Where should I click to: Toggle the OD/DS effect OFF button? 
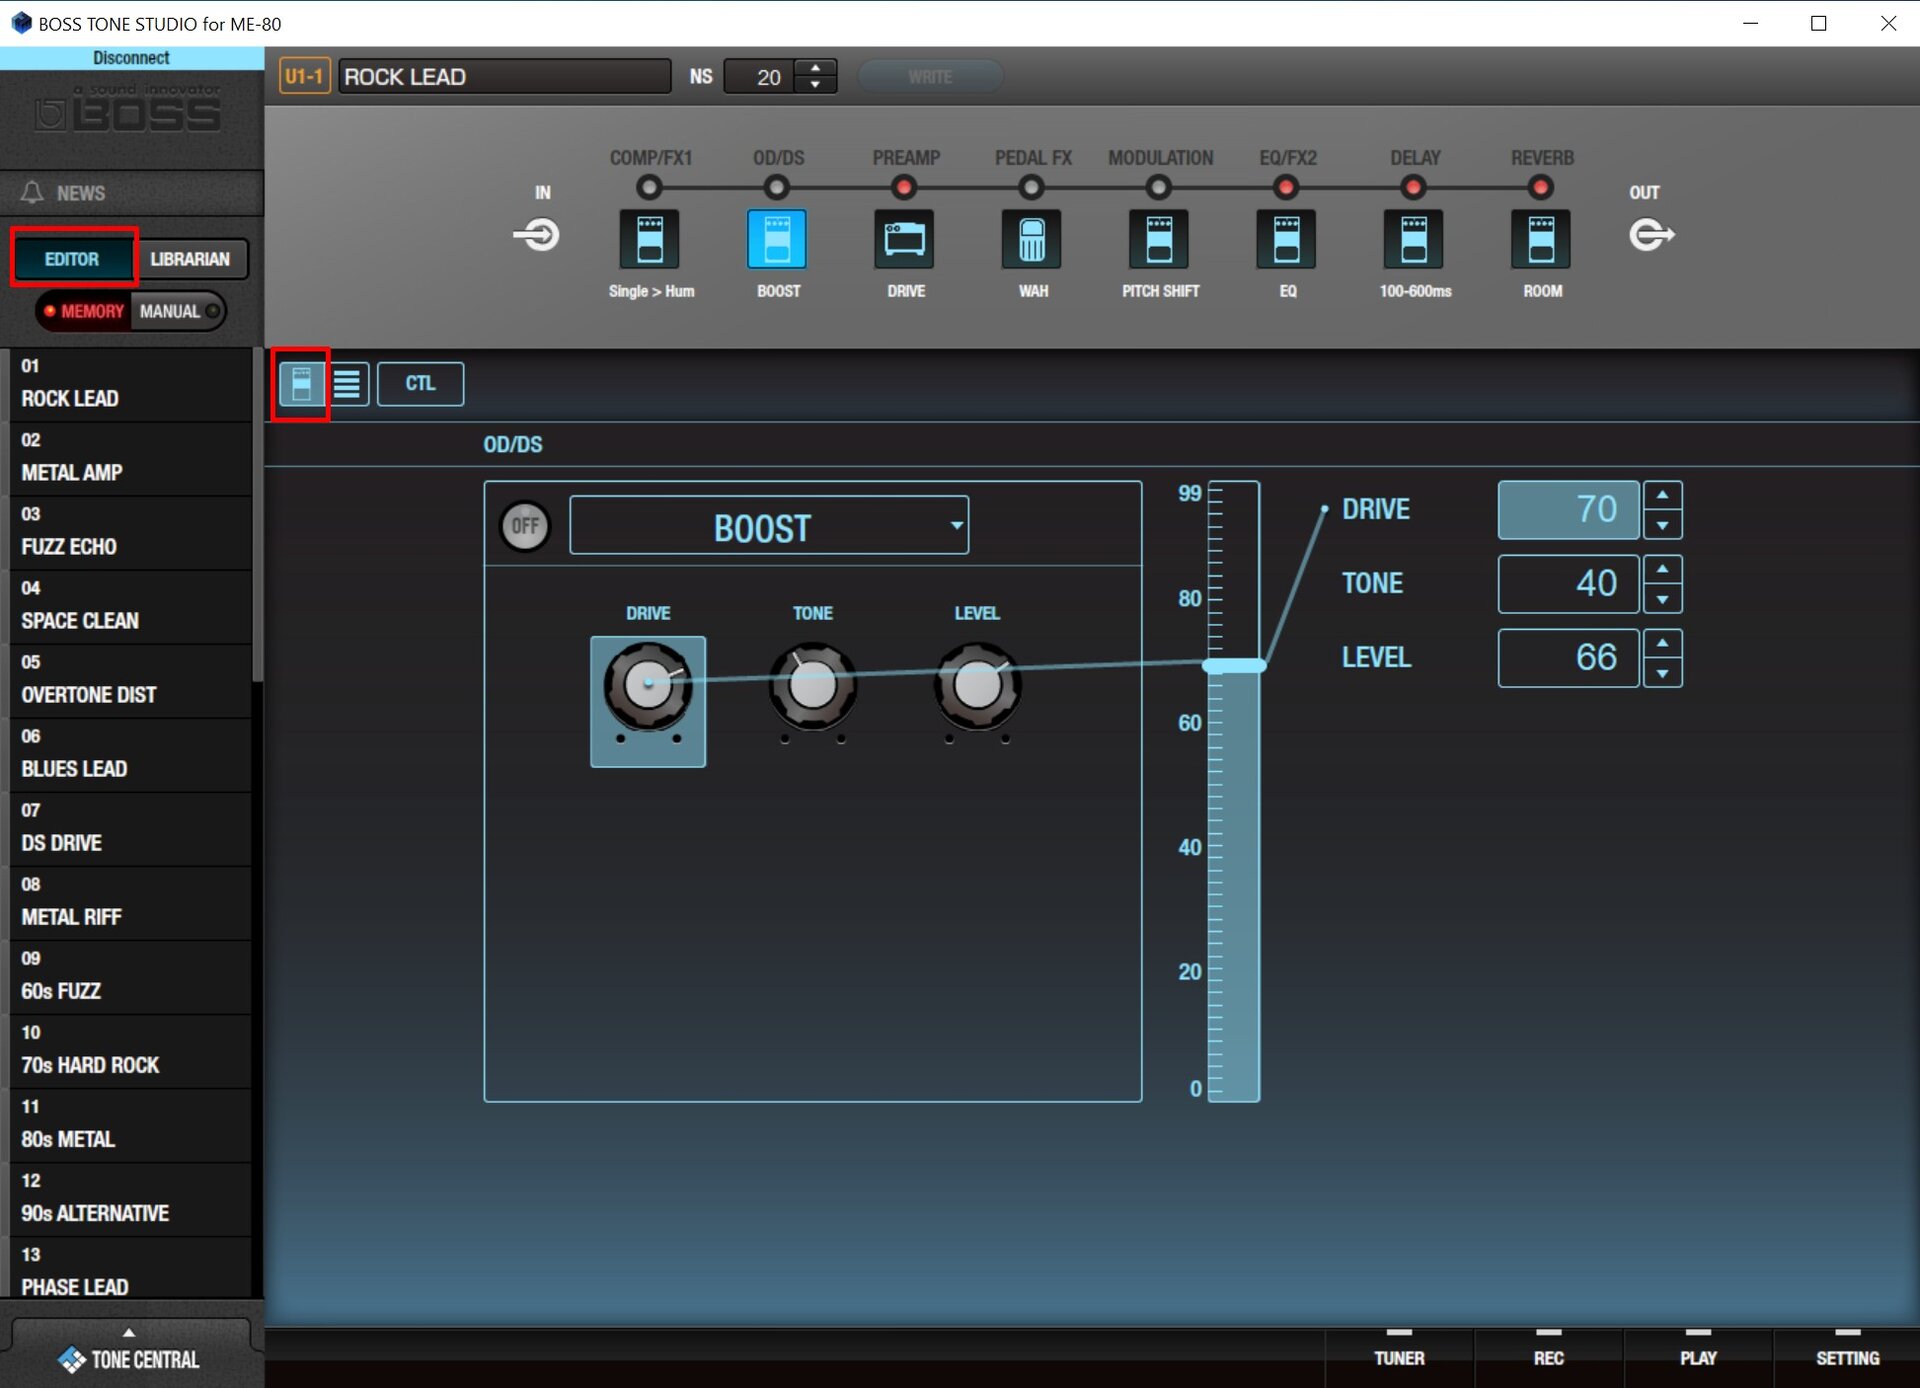pos(525,526)
